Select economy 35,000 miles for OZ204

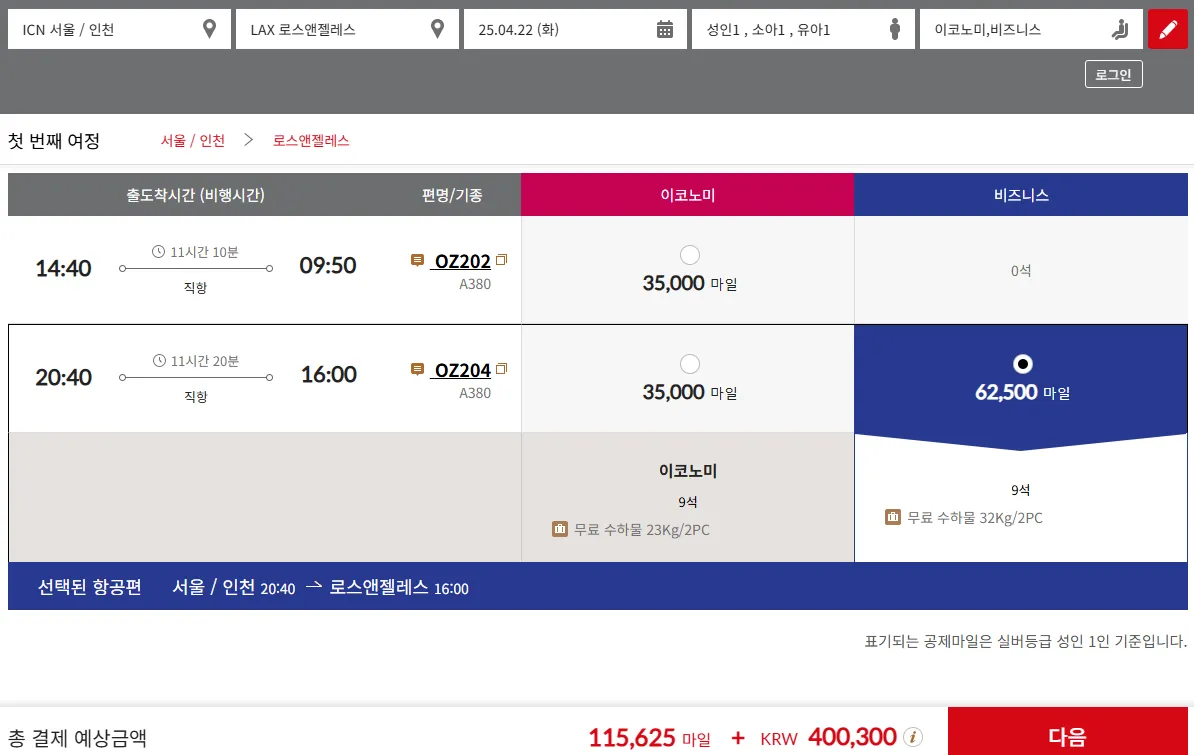click(689, 364)
